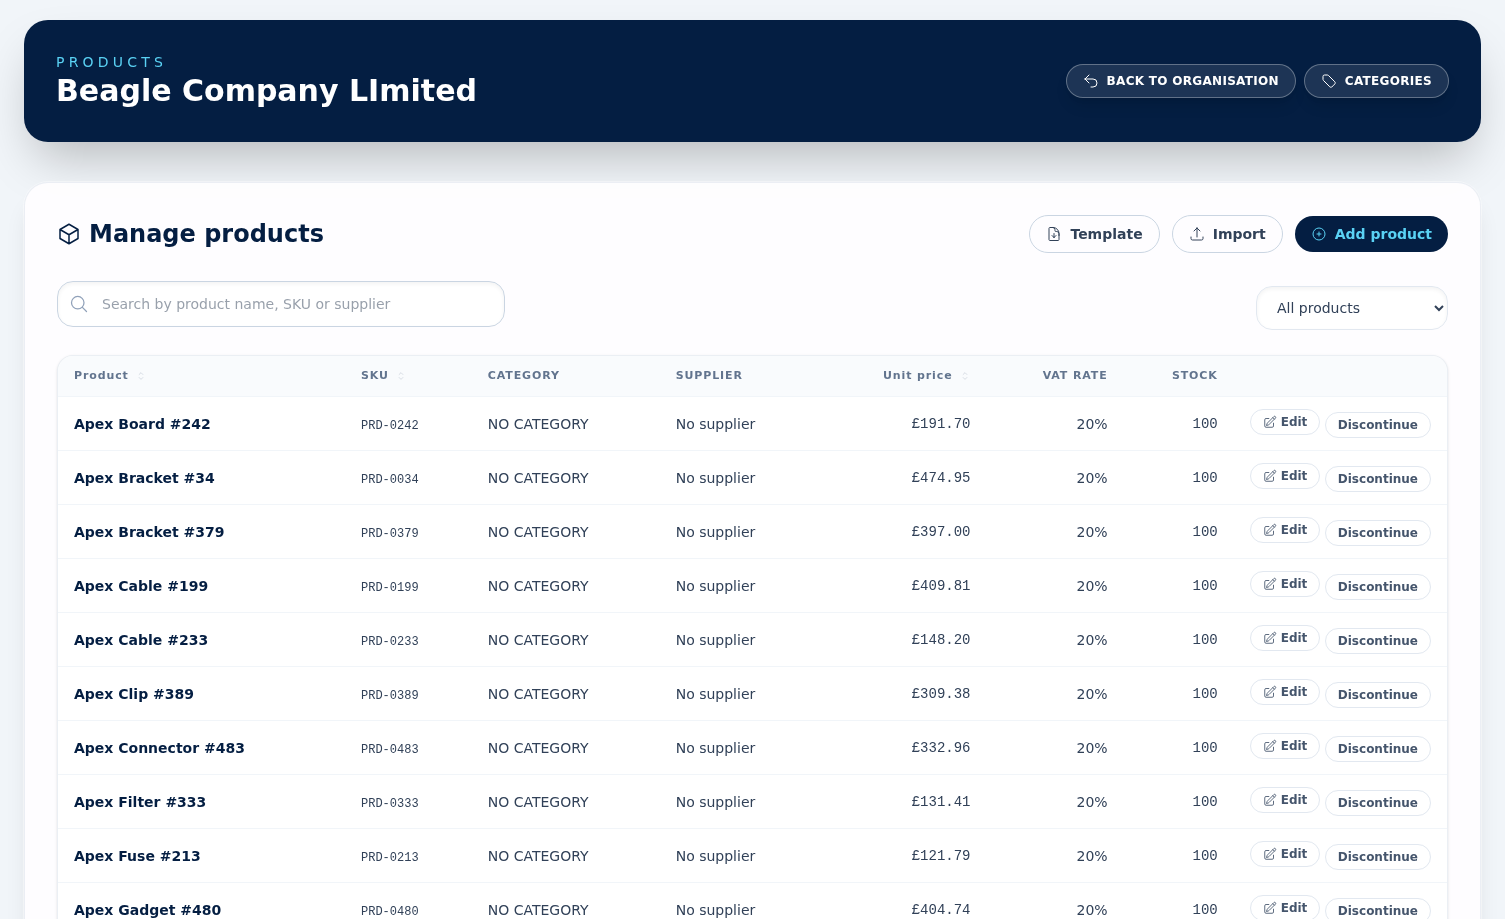Edit Apex Fuse #213

(x=1285, y=854)
